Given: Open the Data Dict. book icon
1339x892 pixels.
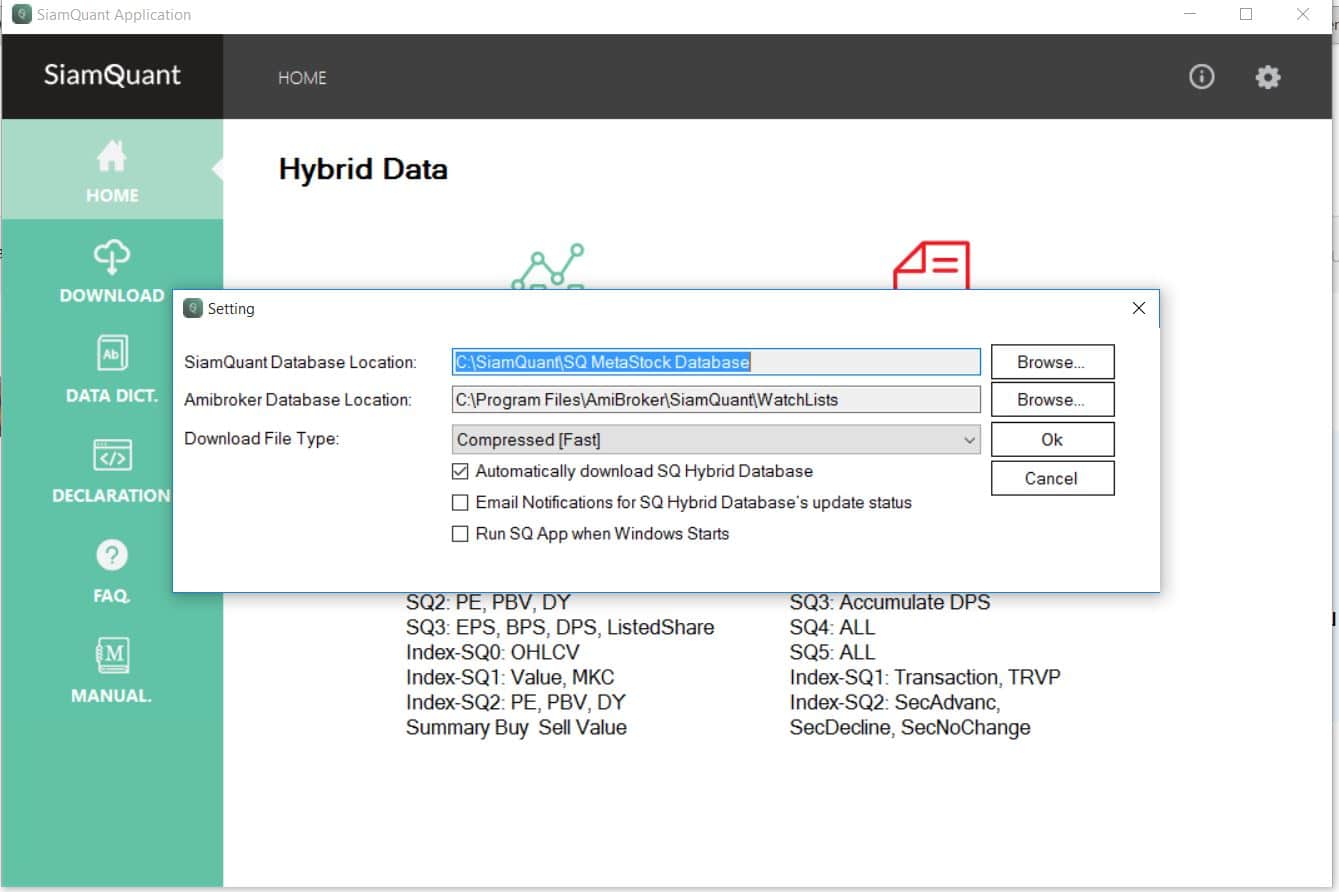Looking at the screenshot, I should 111,355.
